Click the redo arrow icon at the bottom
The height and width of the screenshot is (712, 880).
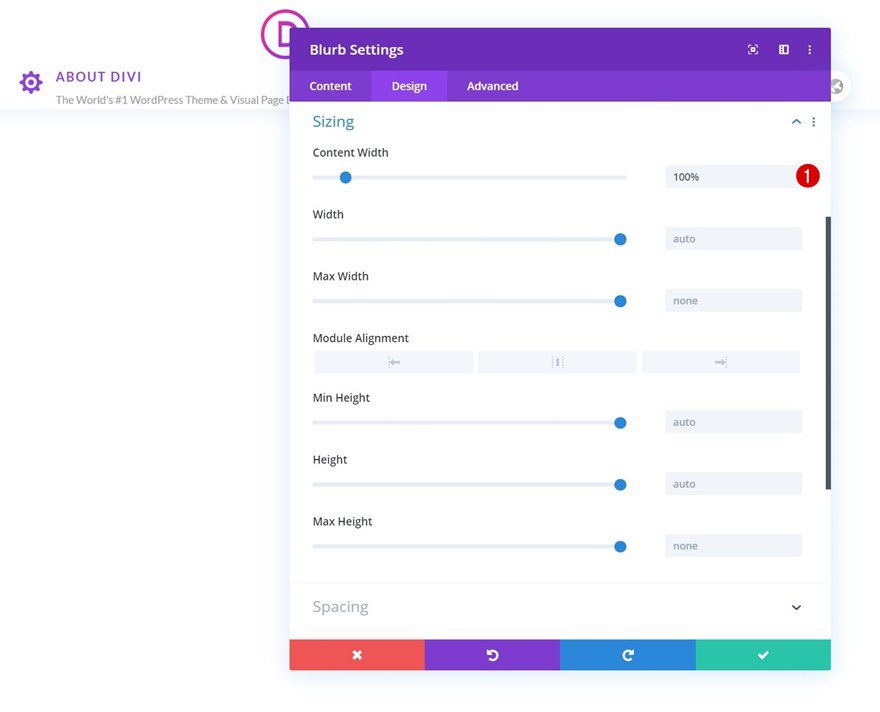(627, 655)
